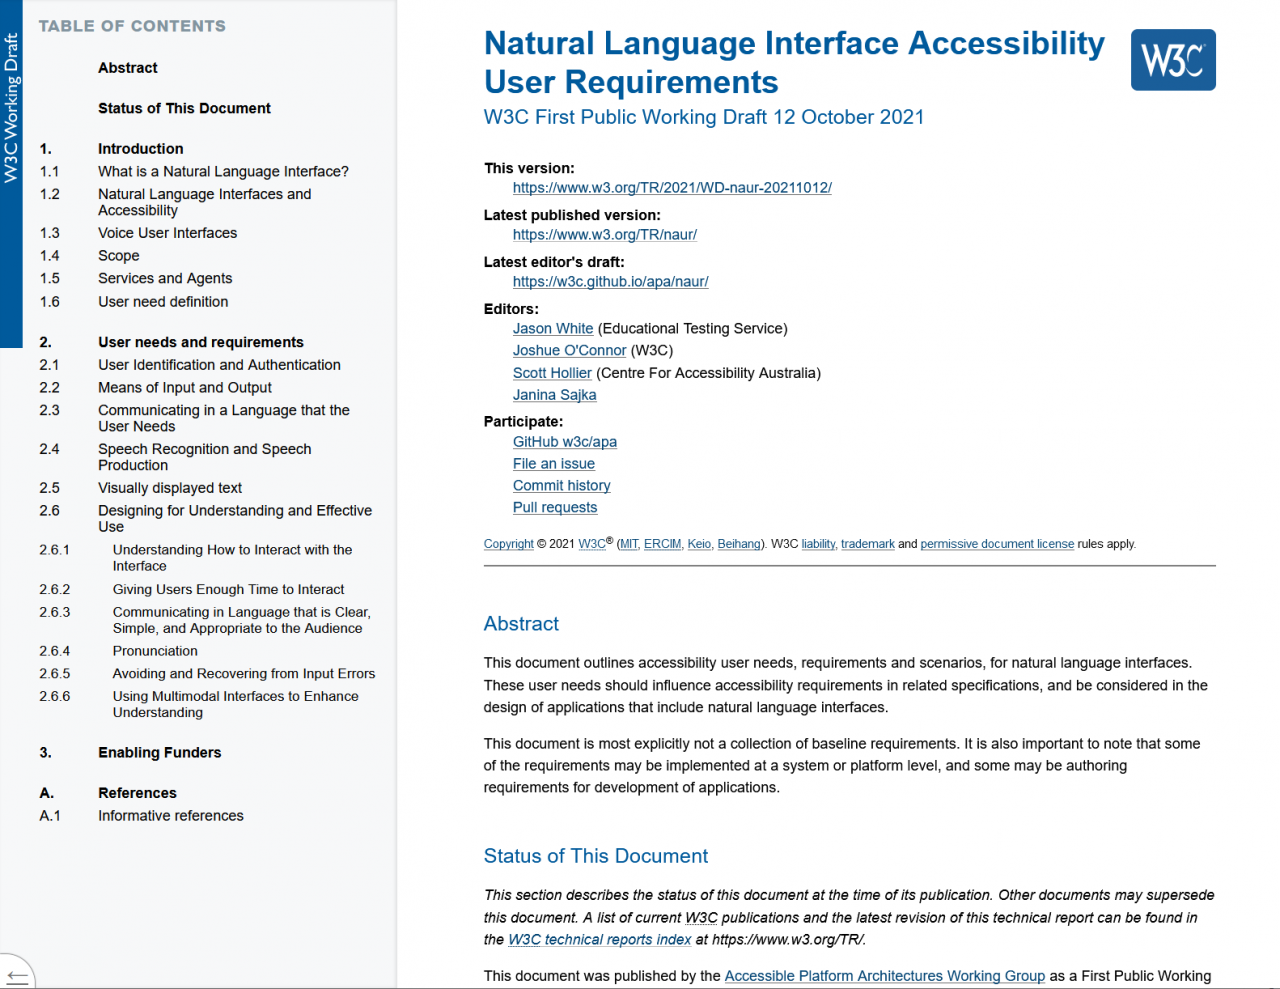Viewport: 1280px width, 989px height.
Task: Open Beihang link in copyright line
Action: [x=739, y=544]
